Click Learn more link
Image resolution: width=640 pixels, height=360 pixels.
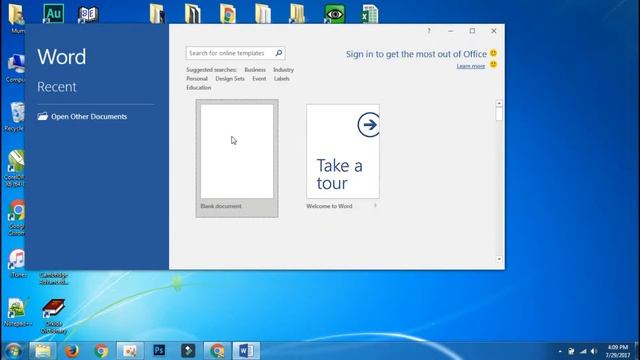471,66
